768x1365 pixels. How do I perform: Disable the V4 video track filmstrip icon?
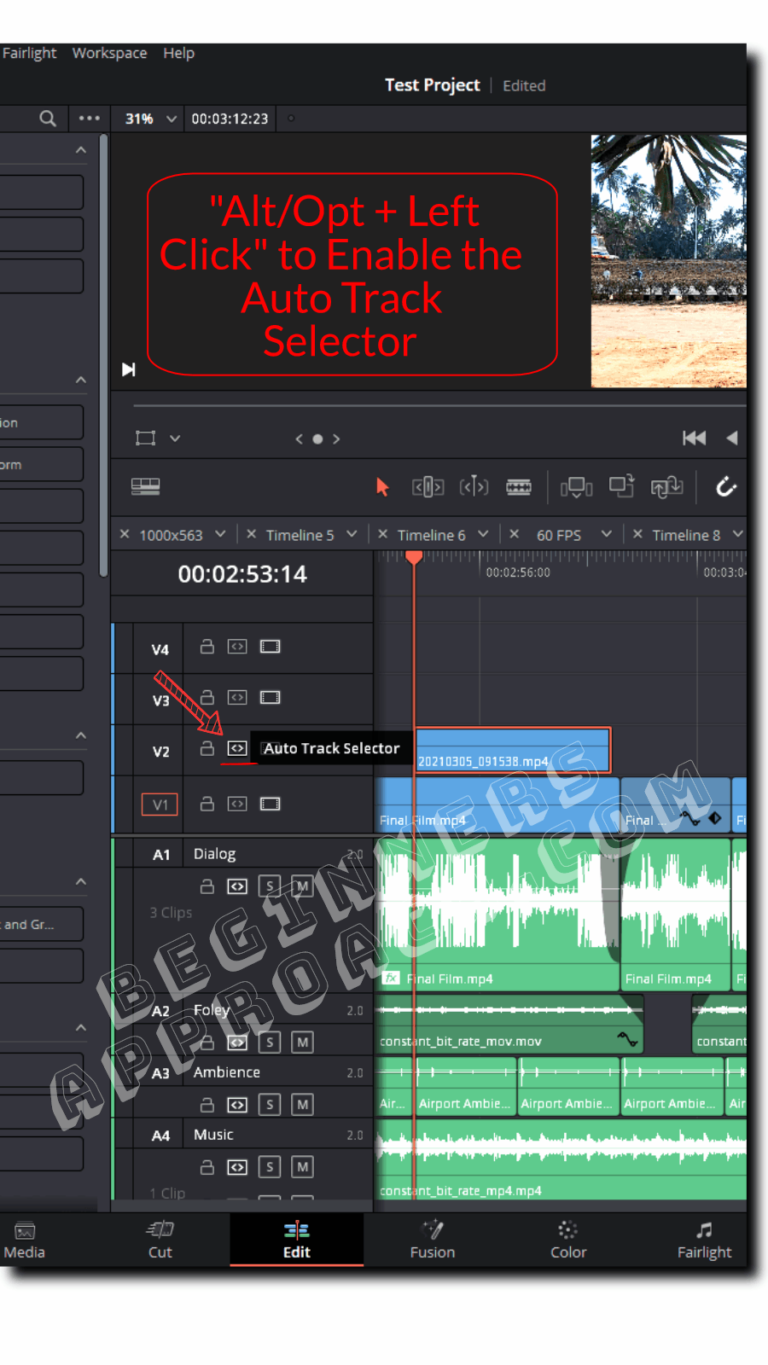(270, 647)
